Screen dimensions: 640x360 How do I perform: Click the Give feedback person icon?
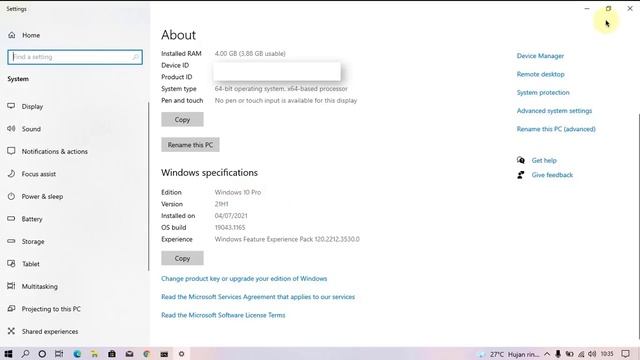coord(521,175)
